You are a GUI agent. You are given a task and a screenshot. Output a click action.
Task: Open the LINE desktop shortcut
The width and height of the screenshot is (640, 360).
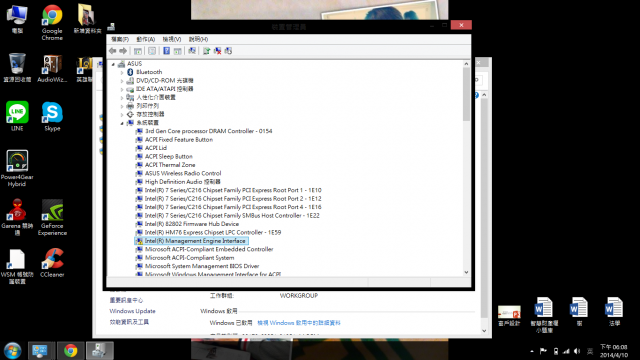tap(17, 116)
